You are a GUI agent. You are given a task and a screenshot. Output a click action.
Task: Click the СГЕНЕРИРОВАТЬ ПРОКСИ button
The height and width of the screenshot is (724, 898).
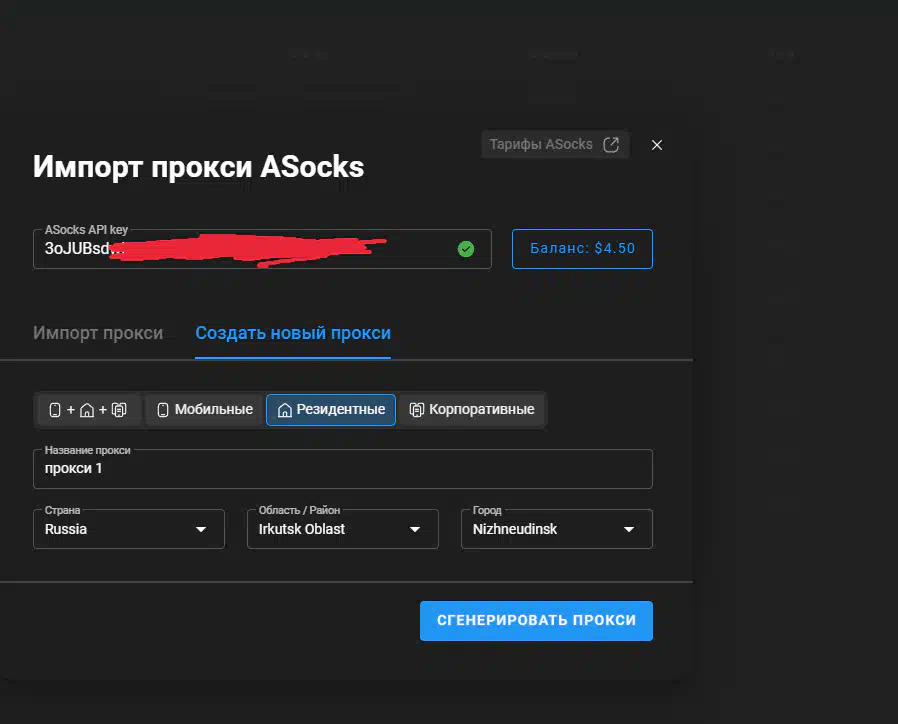click(x=536, y=621)
